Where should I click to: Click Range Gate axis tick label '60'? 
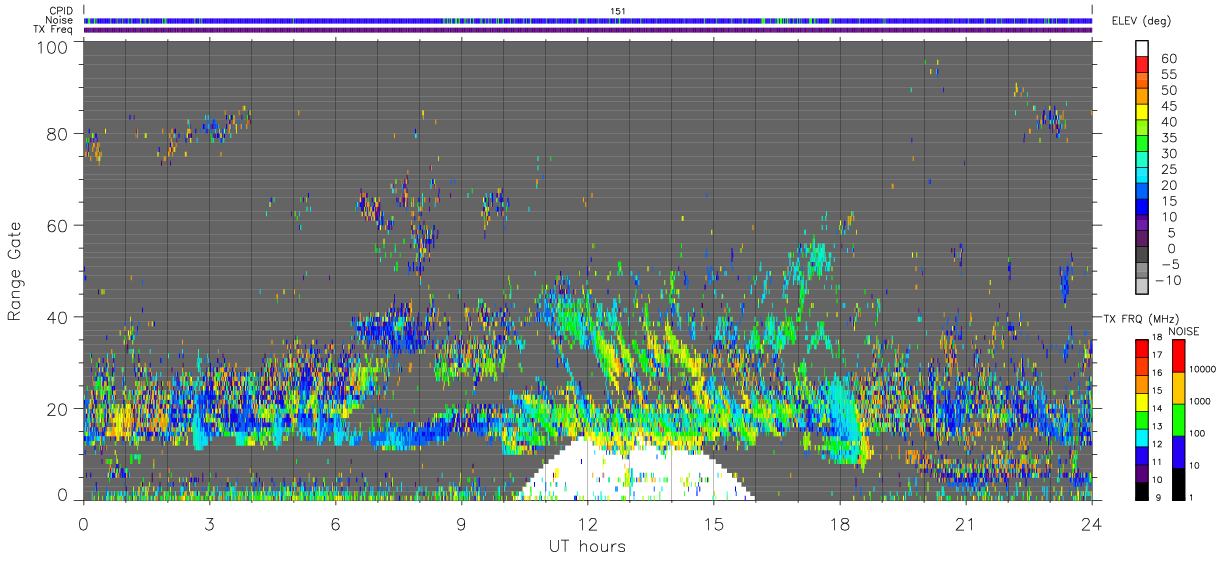(x=56, y=226)
